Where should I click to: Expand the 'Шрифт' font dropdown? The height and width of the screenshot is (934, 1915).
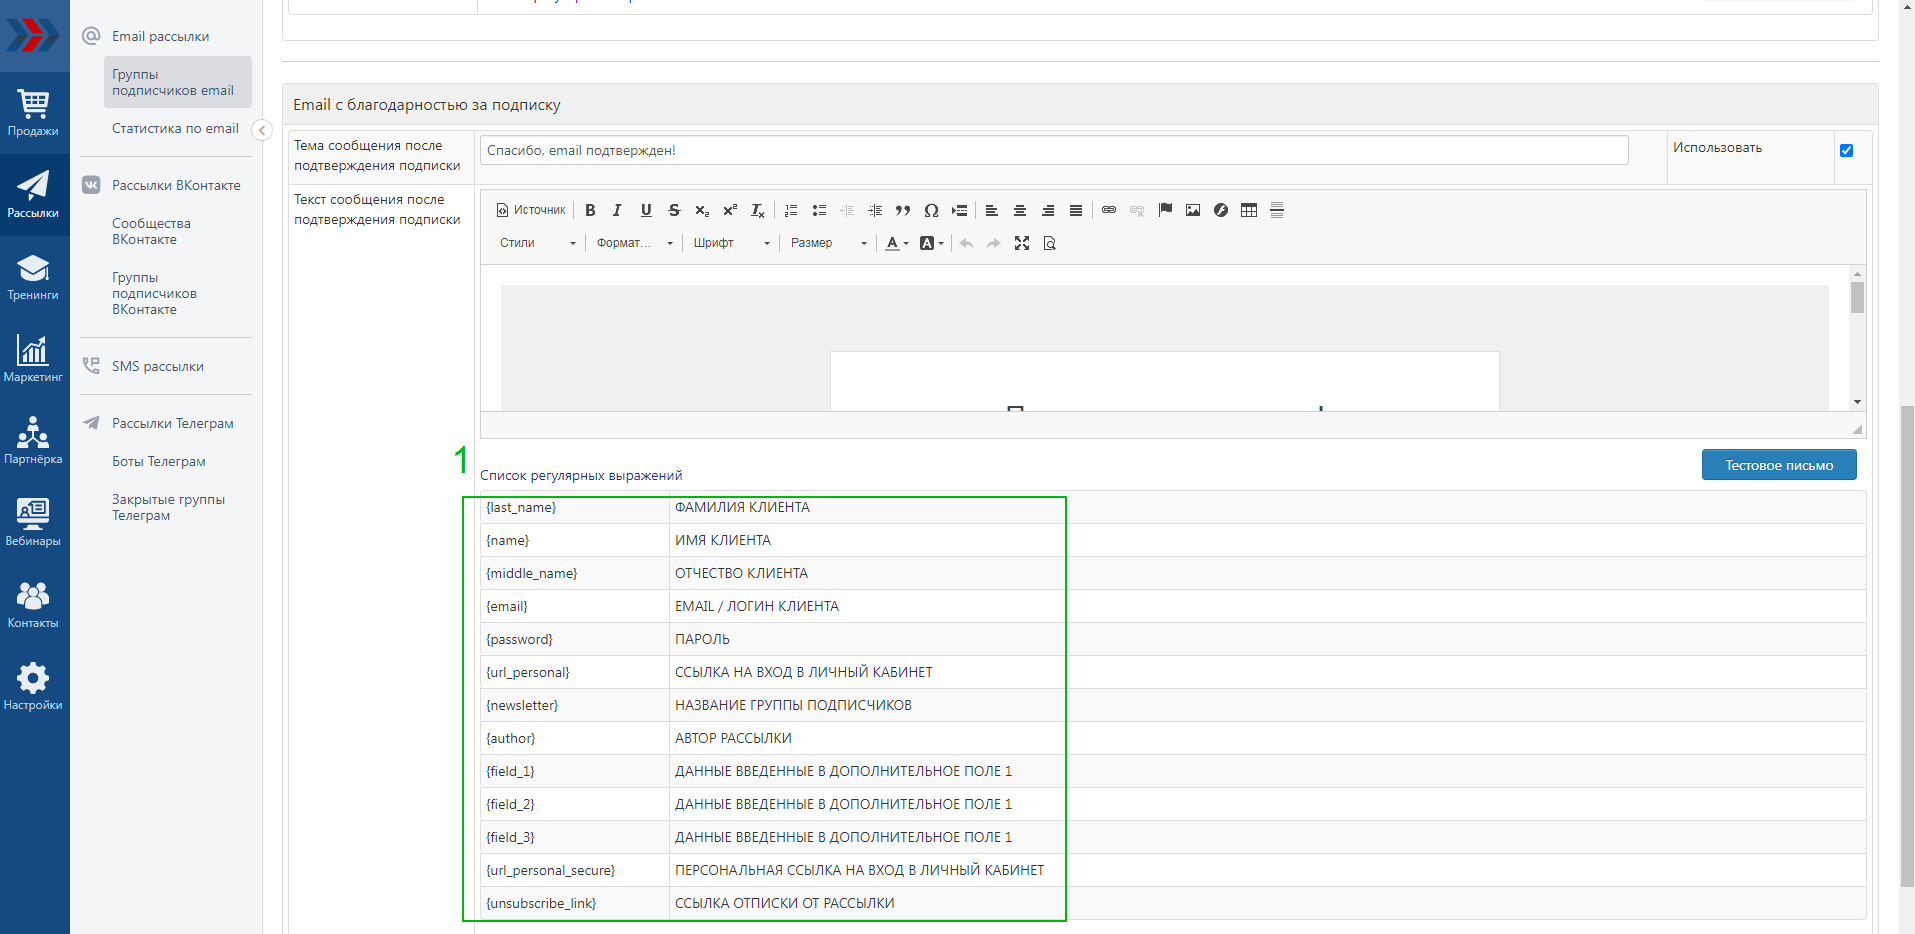[x=731, y=243]
